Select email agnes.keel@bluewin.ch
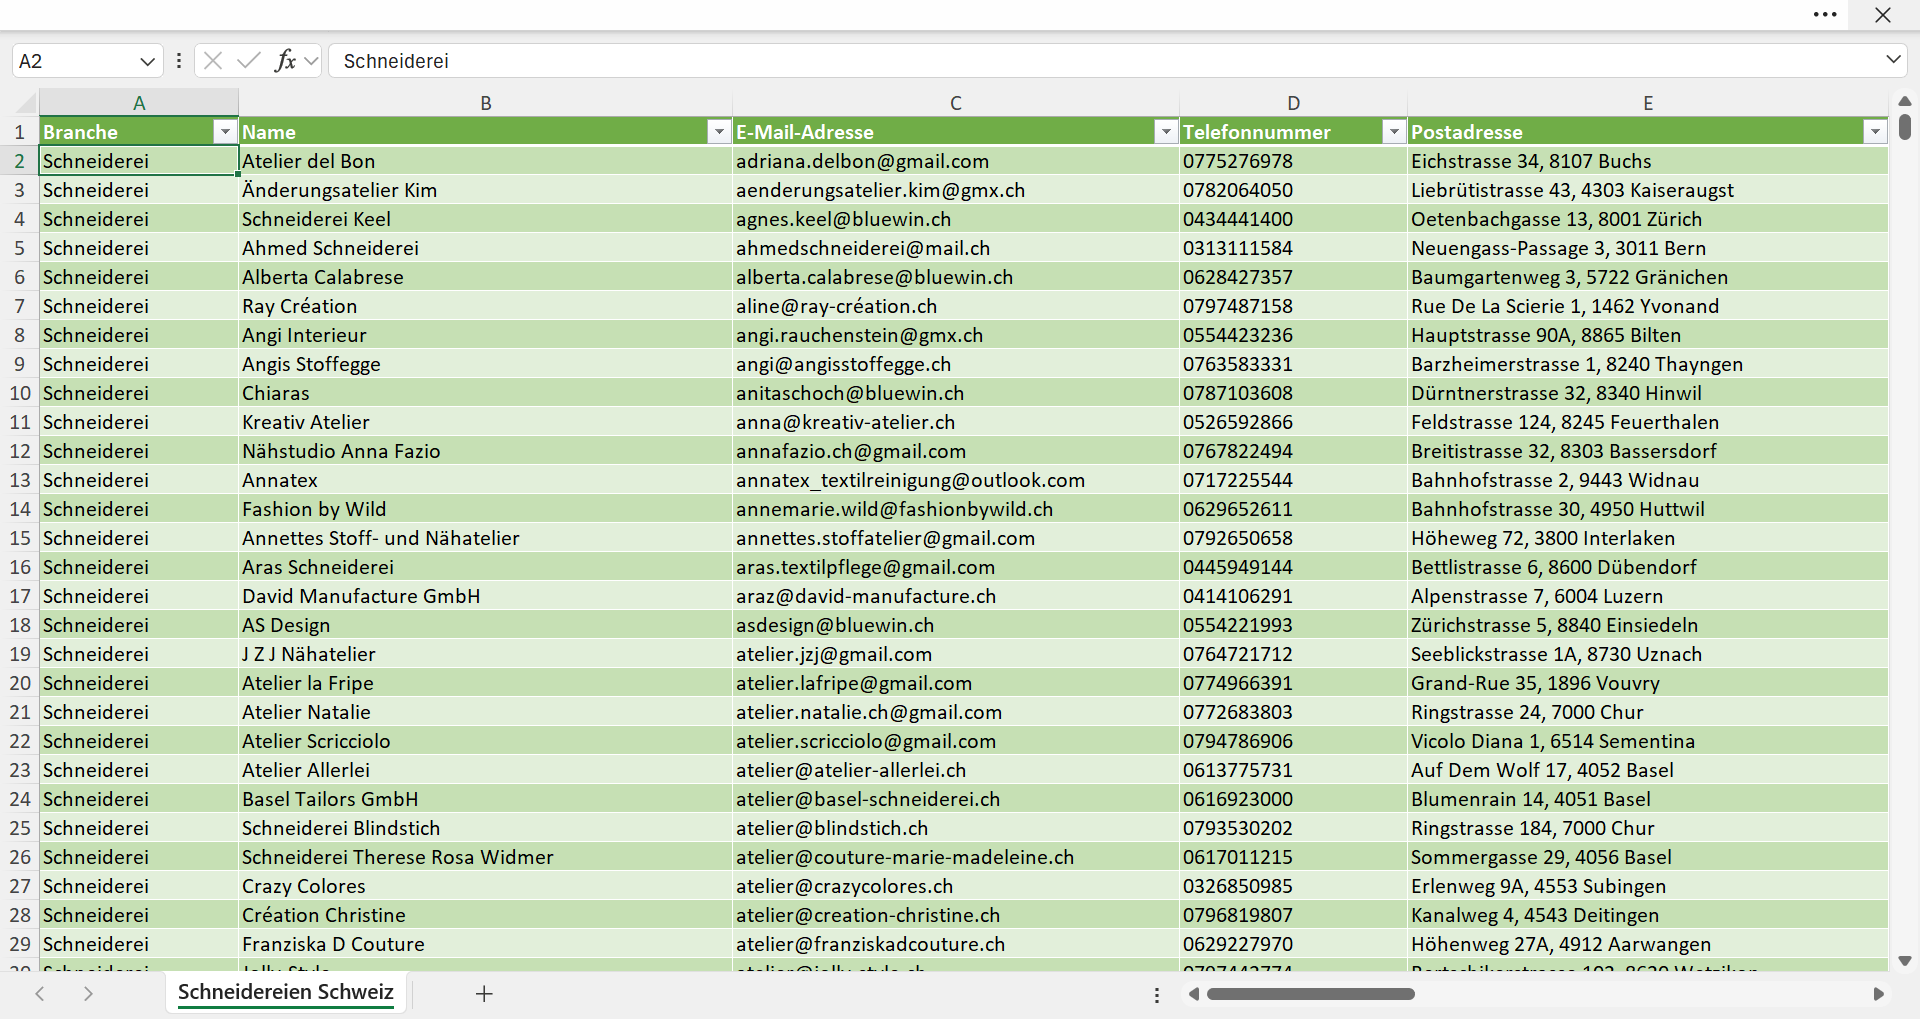This screenshot has height=1019, width=1920. point(956,219)
